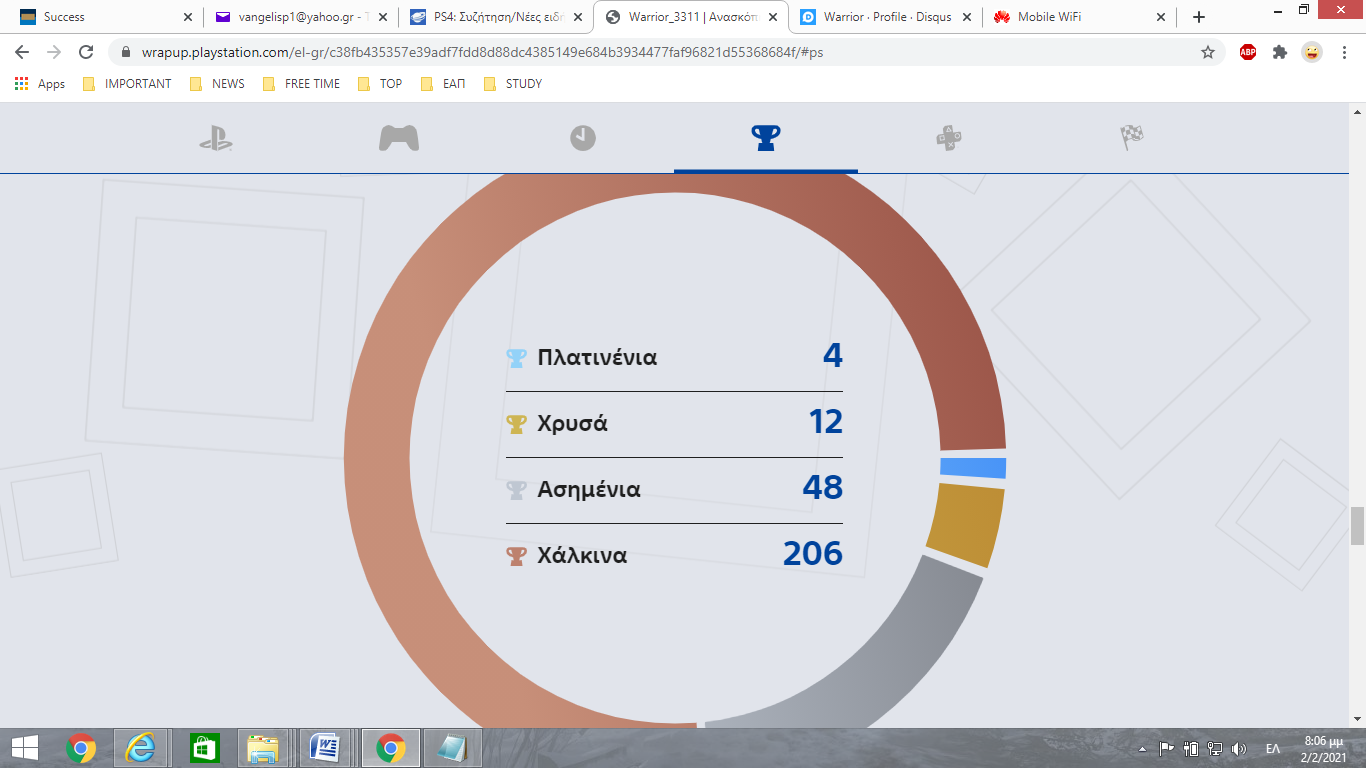This screenshot has height=768, width=1366.
Task: View site info via the padlock icon
Action: (x=126, y=52)
